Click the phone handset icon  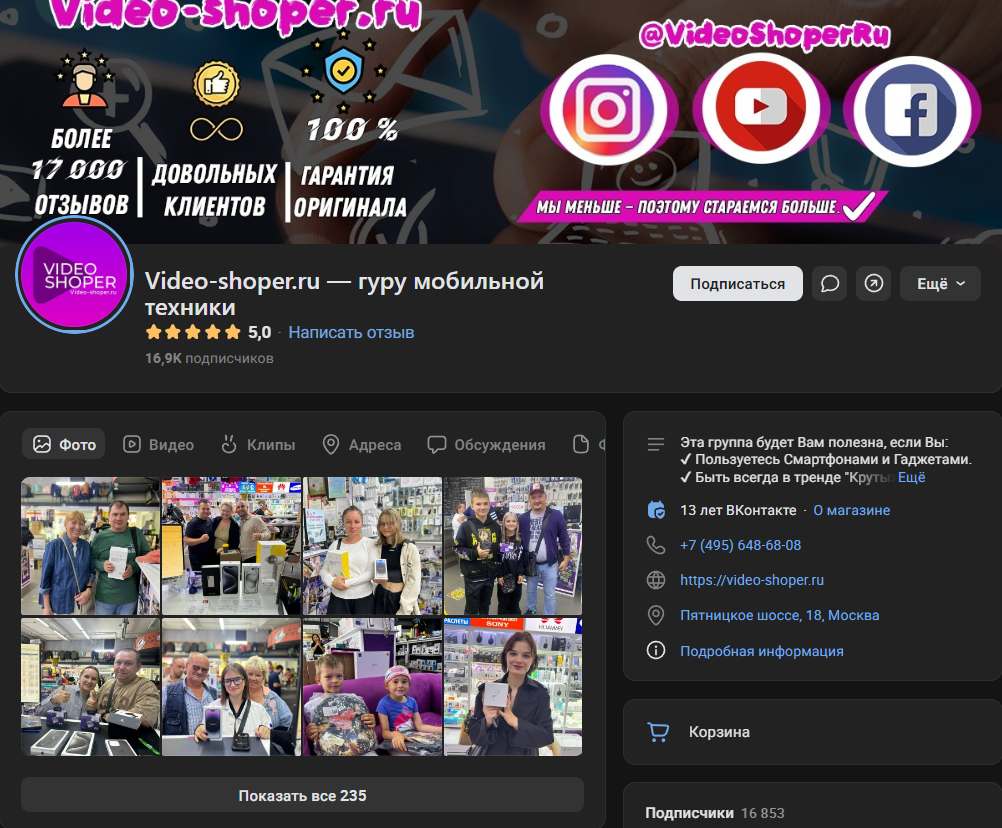point(656,545)
